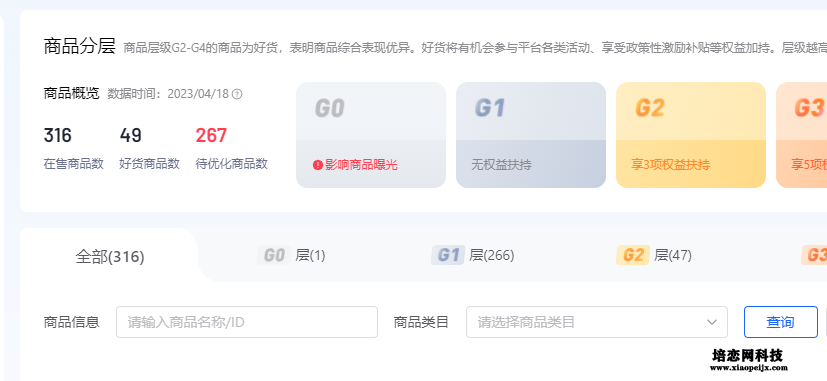Viewport: 827px width, 381px height.
Task: Click the 查询 button
Action: 781,322
